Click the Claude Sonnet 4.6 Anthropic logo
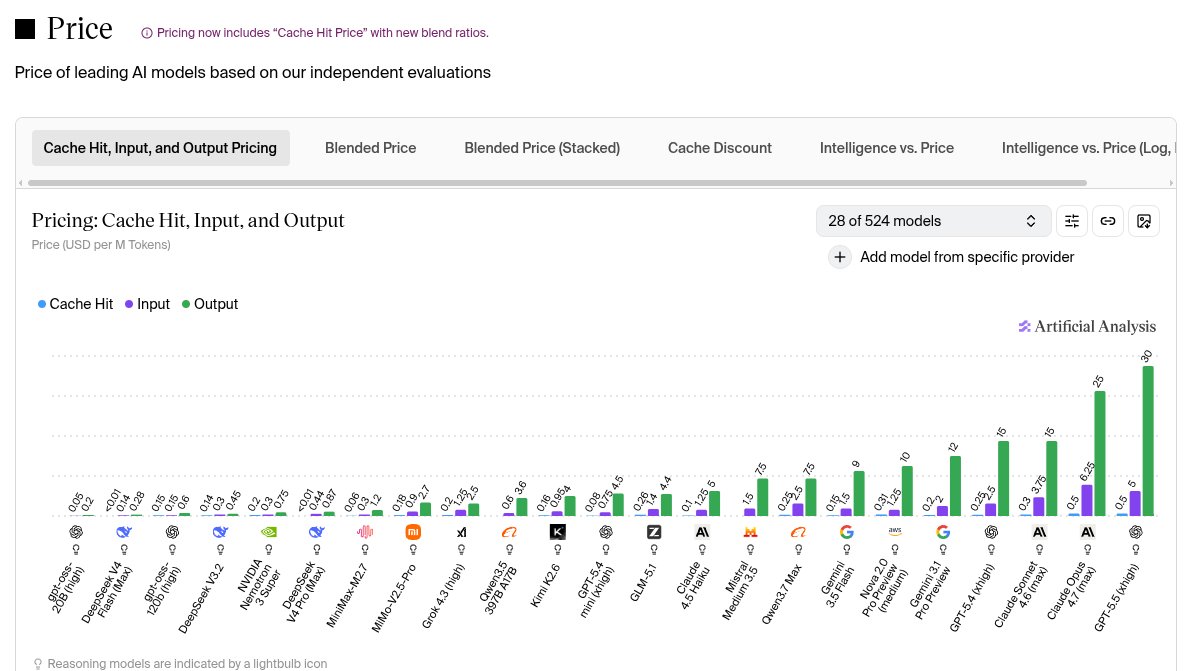1188x671 pixels. [1040, 532]
